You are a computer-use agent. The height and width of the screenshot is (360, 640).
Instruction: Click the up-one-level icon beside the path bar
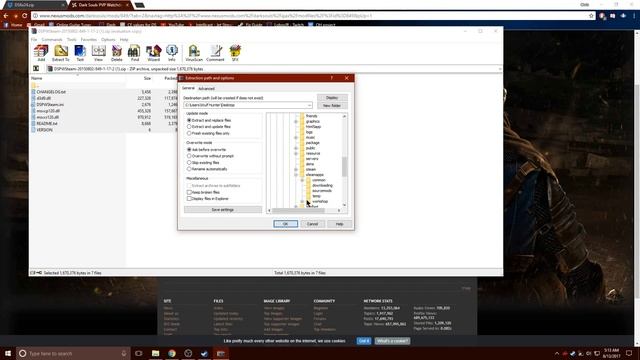[36, 69]
